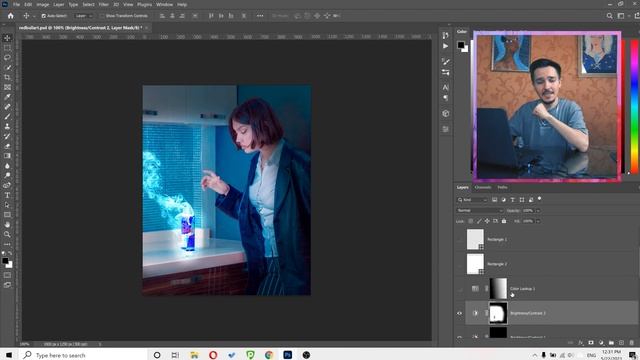This screenshot has width=640, height=360.
Task: Click the Actions play icon in side dock
Action: pyautogui.click(x=445, y=46)
